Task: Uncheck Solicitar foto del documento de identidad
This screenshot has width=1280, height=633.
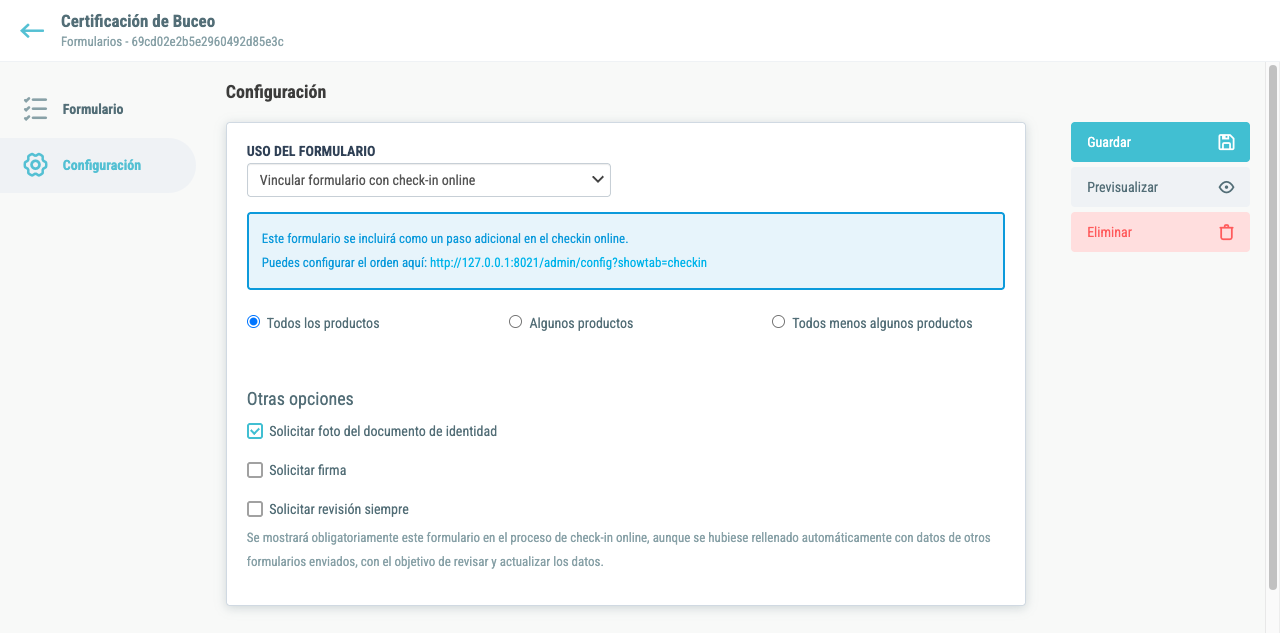Action: point(255,431)
